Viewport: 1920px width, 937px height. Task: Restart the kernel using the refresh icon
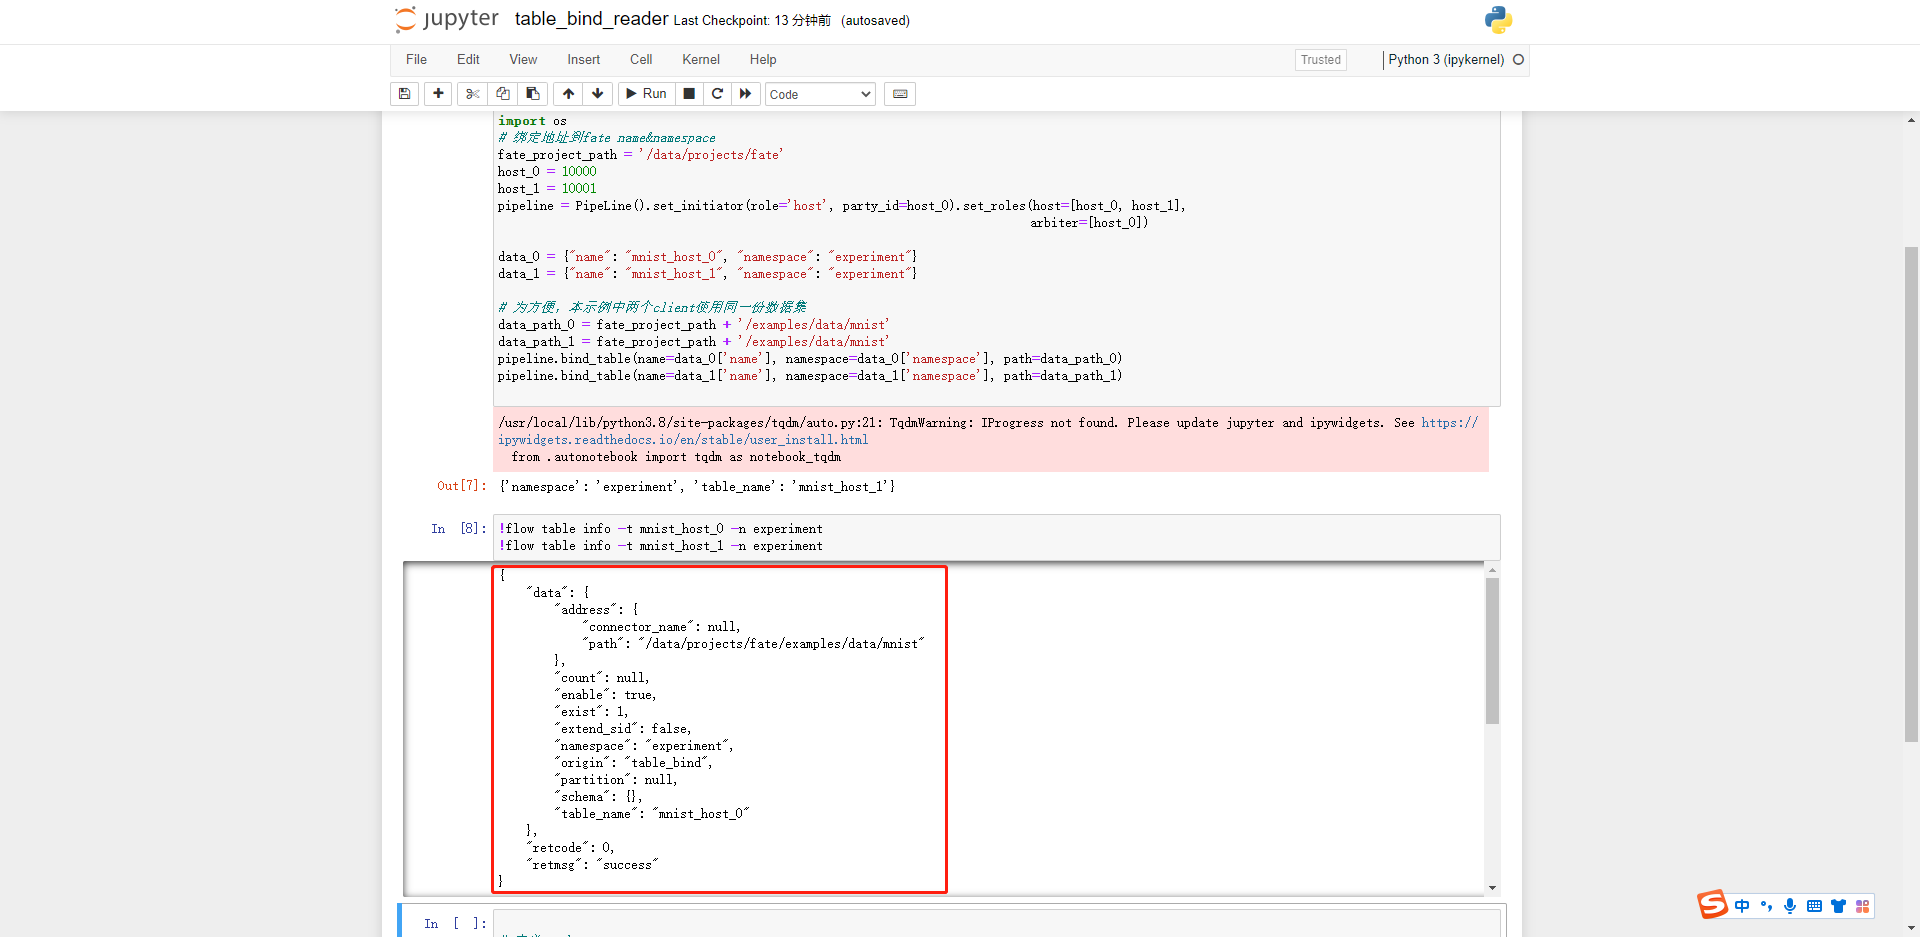coord(717,93)
